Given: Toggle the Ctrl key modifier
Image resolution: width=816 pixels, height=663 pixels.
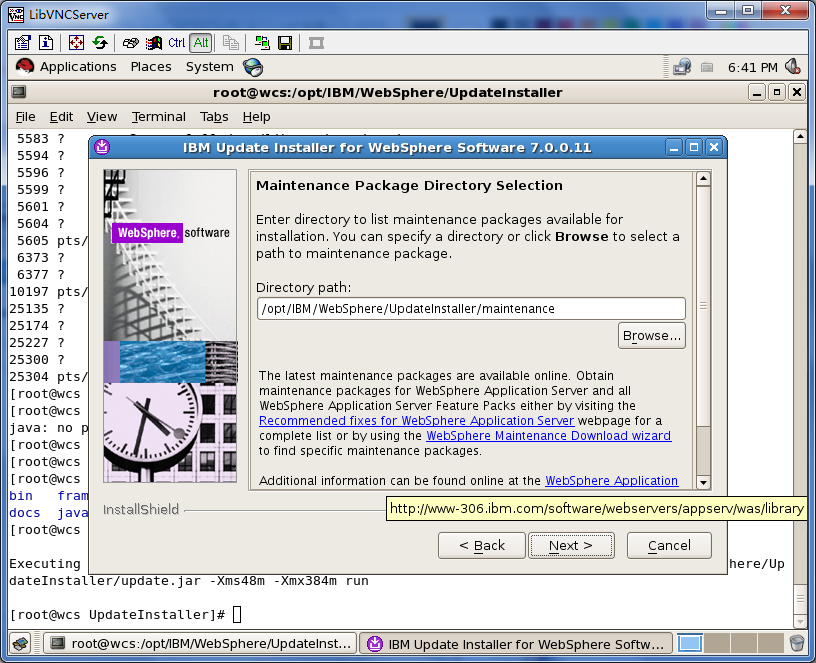Looking at the screenshot, I should (176, 43).
